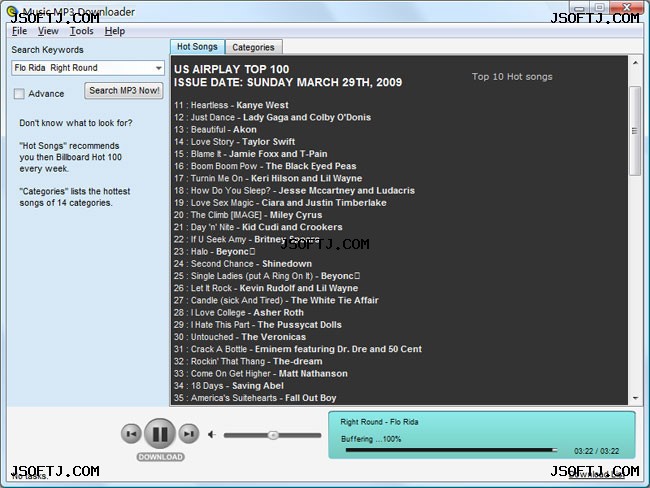Select Rockin' That Thang - The-dream
Image resolution: width=650 pixels, height=488 pixels.
click(248, 362)
